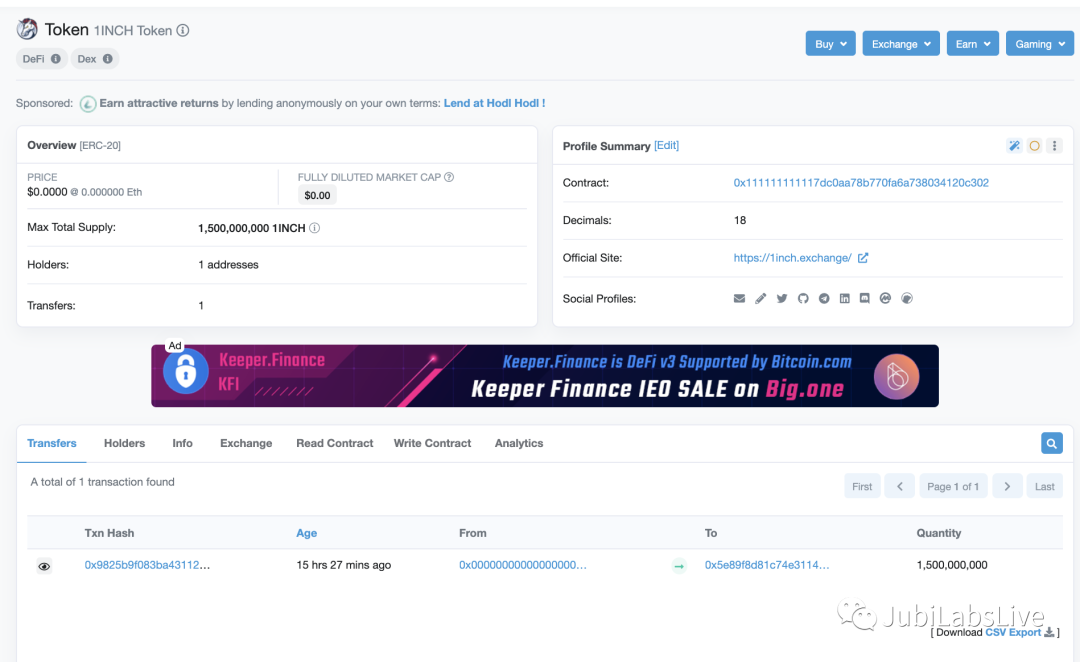The width and height of the screenshot is (1080, 662).
Task: Click the email envelope social icon
Action: point(740,299)
